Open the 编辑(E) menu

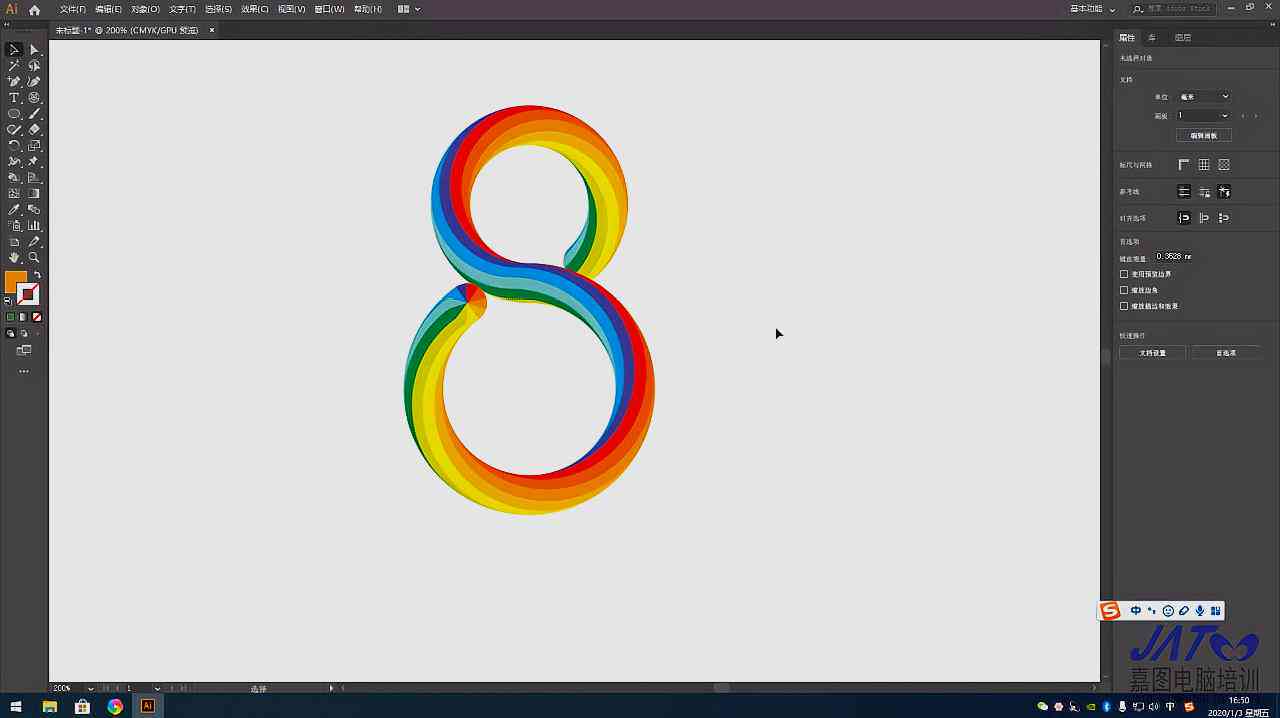pyautogui.click(x=109, y=9)
